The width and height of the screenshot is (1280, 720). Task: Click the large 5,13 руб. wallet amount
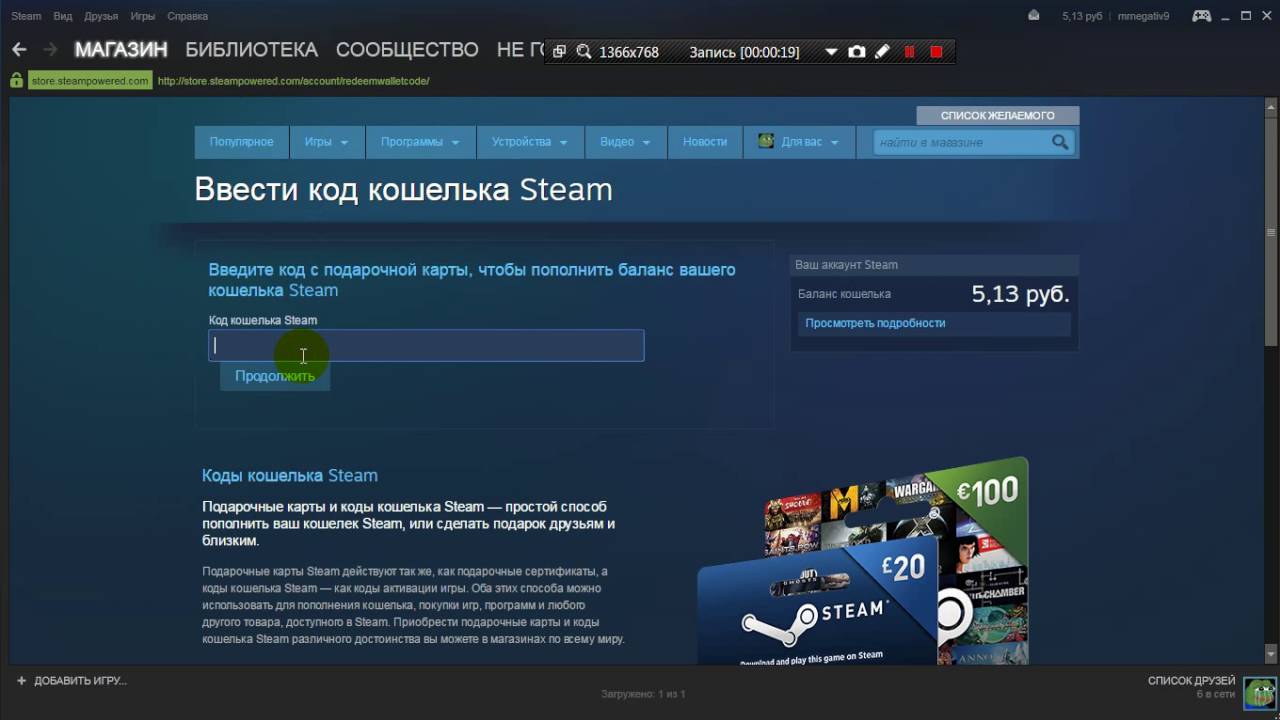1021,294
